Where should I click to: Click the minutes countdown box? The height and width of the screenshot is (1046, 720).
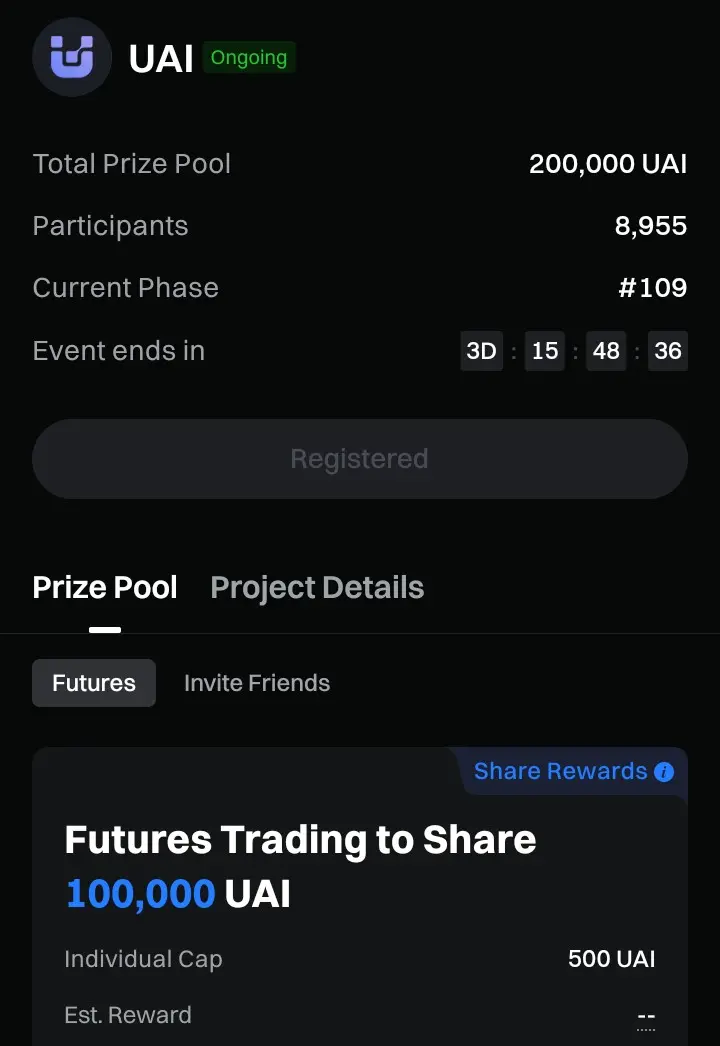click(606, 351)
